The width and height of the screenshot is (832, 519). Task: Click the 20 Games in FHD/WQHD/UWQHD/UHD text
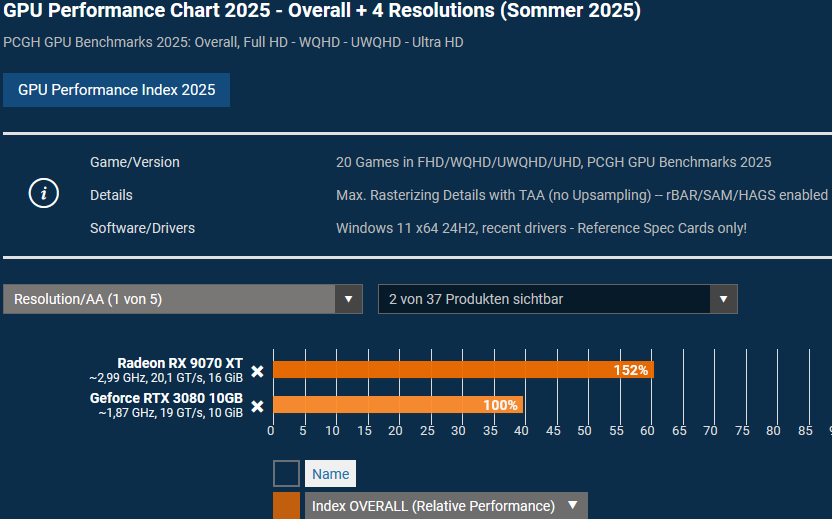(x=553, y=162)
